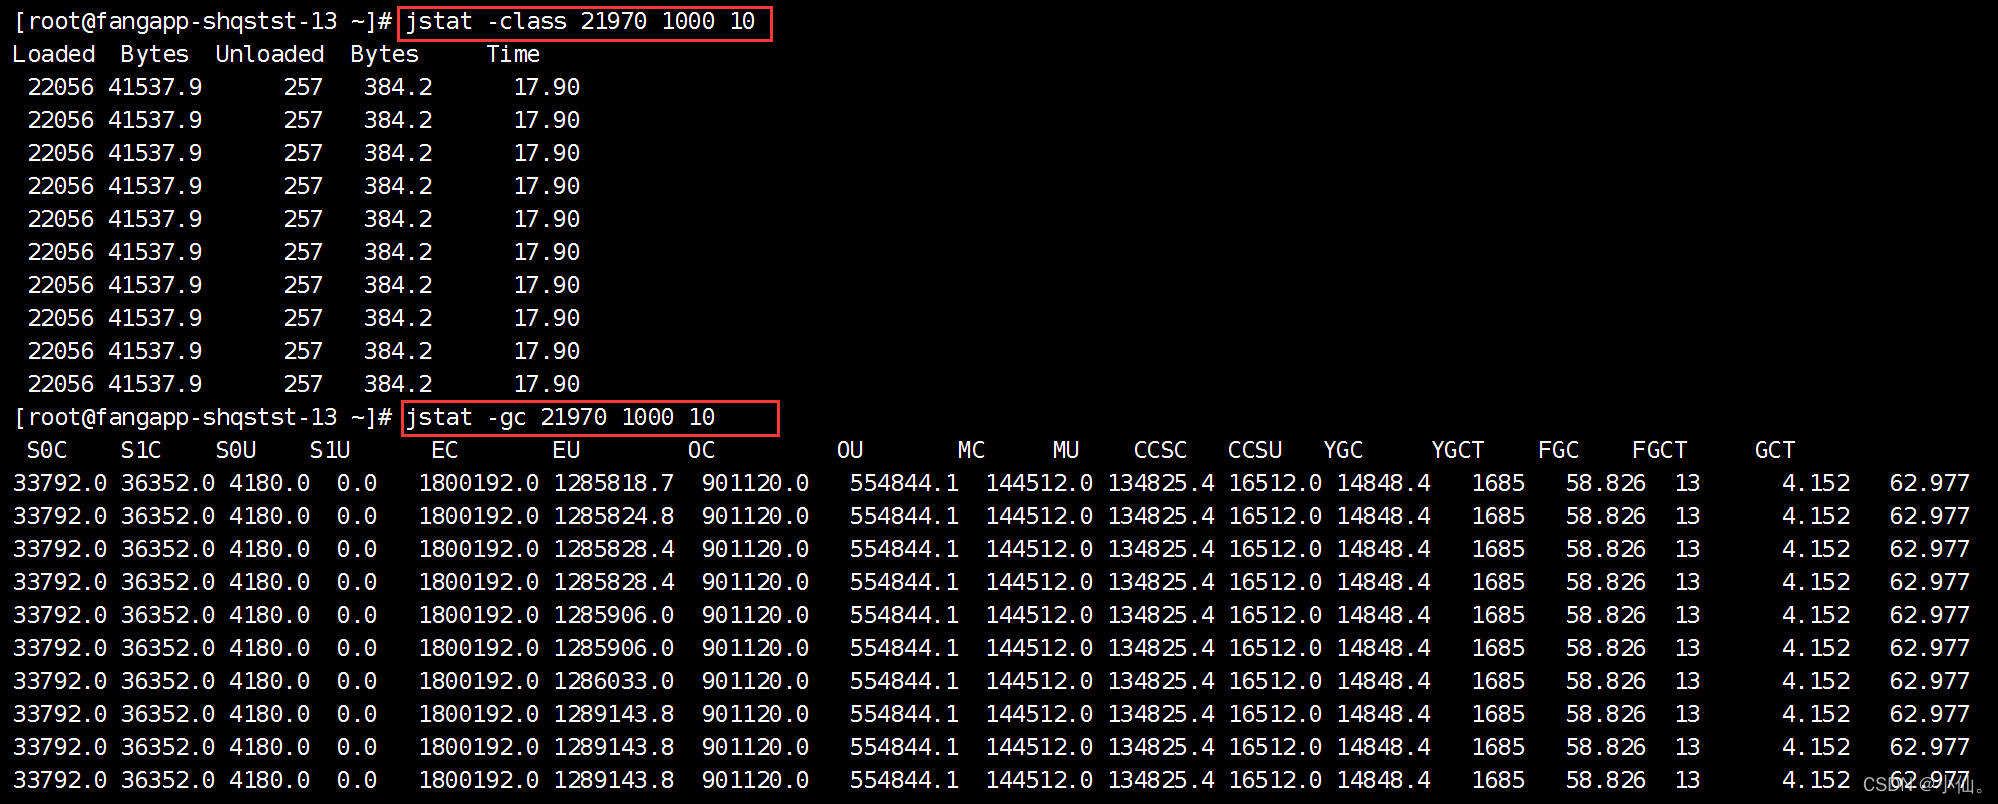Click the jstat -class command text
This screenshot has width=1998, height=804.
[580, 22]
